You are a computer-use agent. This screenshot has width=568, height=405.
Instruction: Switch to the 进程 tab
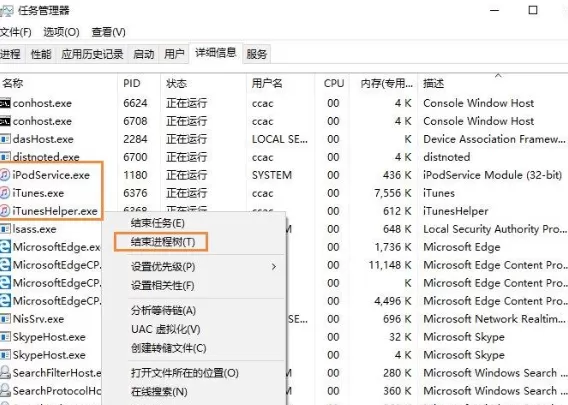click(11, 54)
